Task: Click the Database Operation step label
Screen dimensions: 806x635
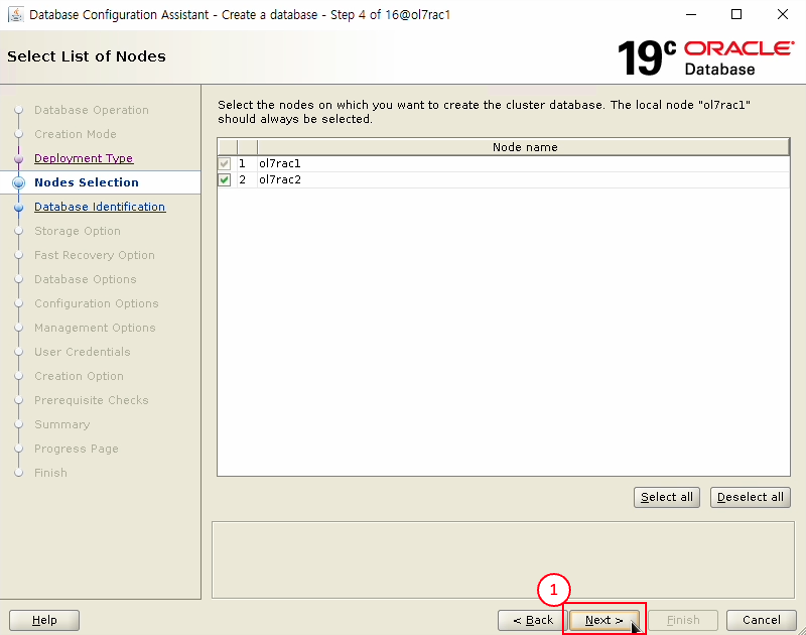Action: [91, 110]
